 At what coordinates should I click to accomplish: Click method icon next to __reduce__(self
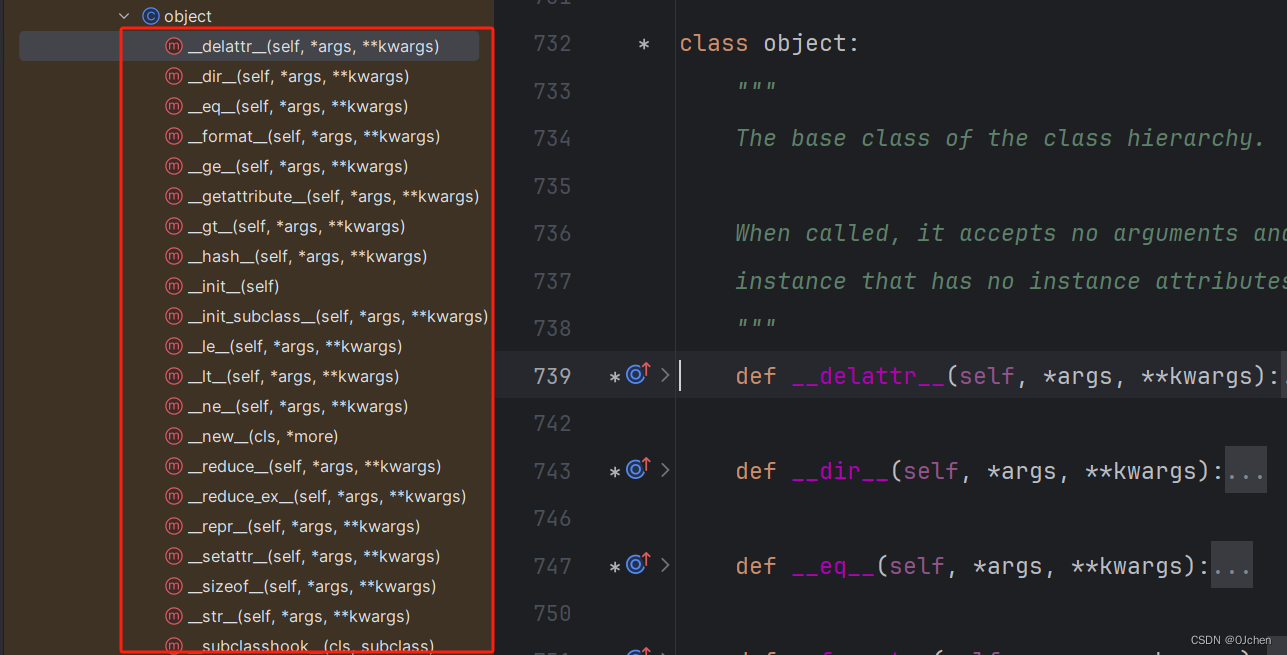tap(173, 466)
